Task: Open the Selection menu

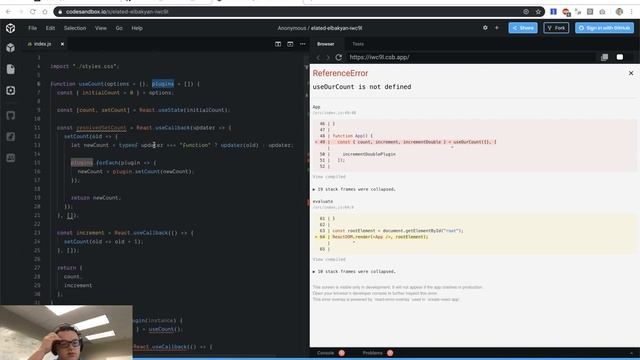Action: 75,28
